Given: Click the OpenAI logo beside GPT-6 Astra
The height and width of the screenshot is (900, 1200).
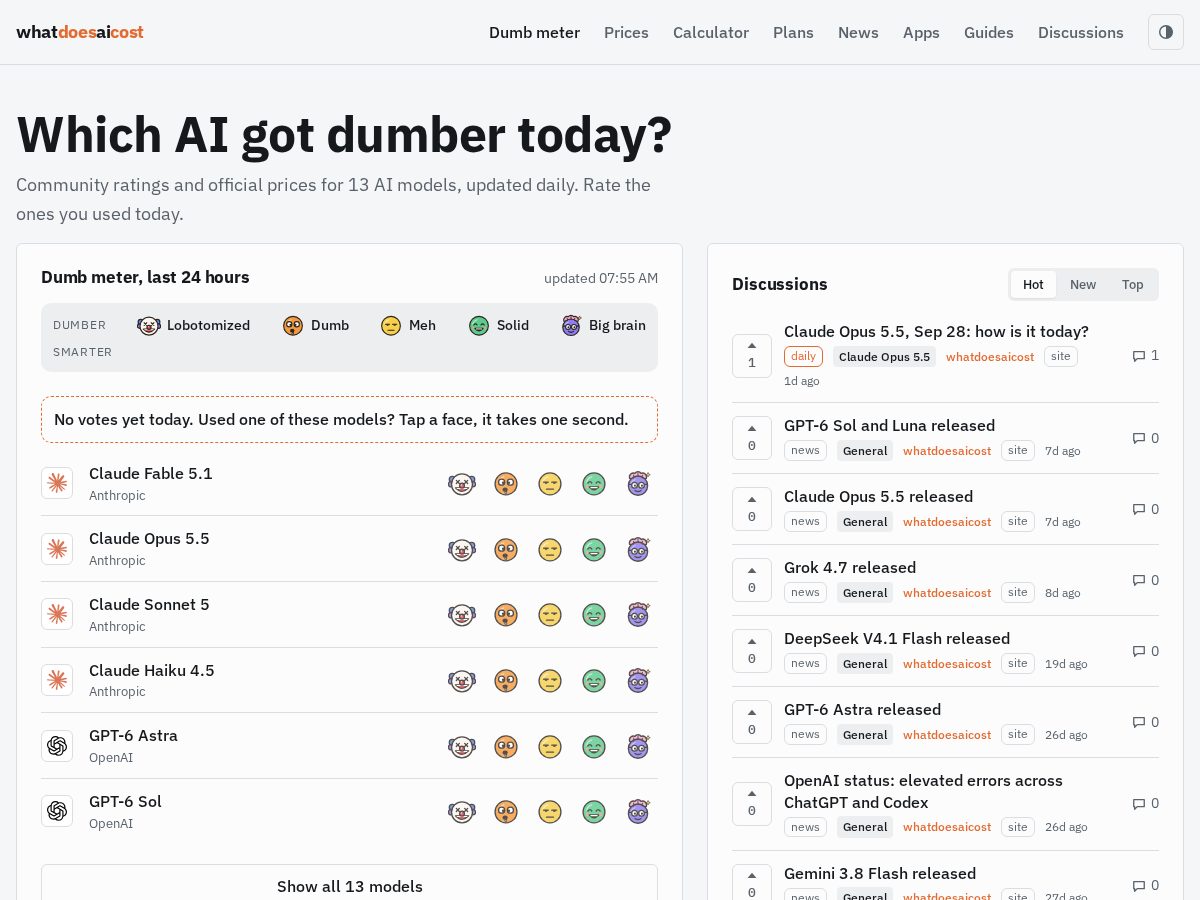Looking at the screenshot, I should tap(57, 746).
